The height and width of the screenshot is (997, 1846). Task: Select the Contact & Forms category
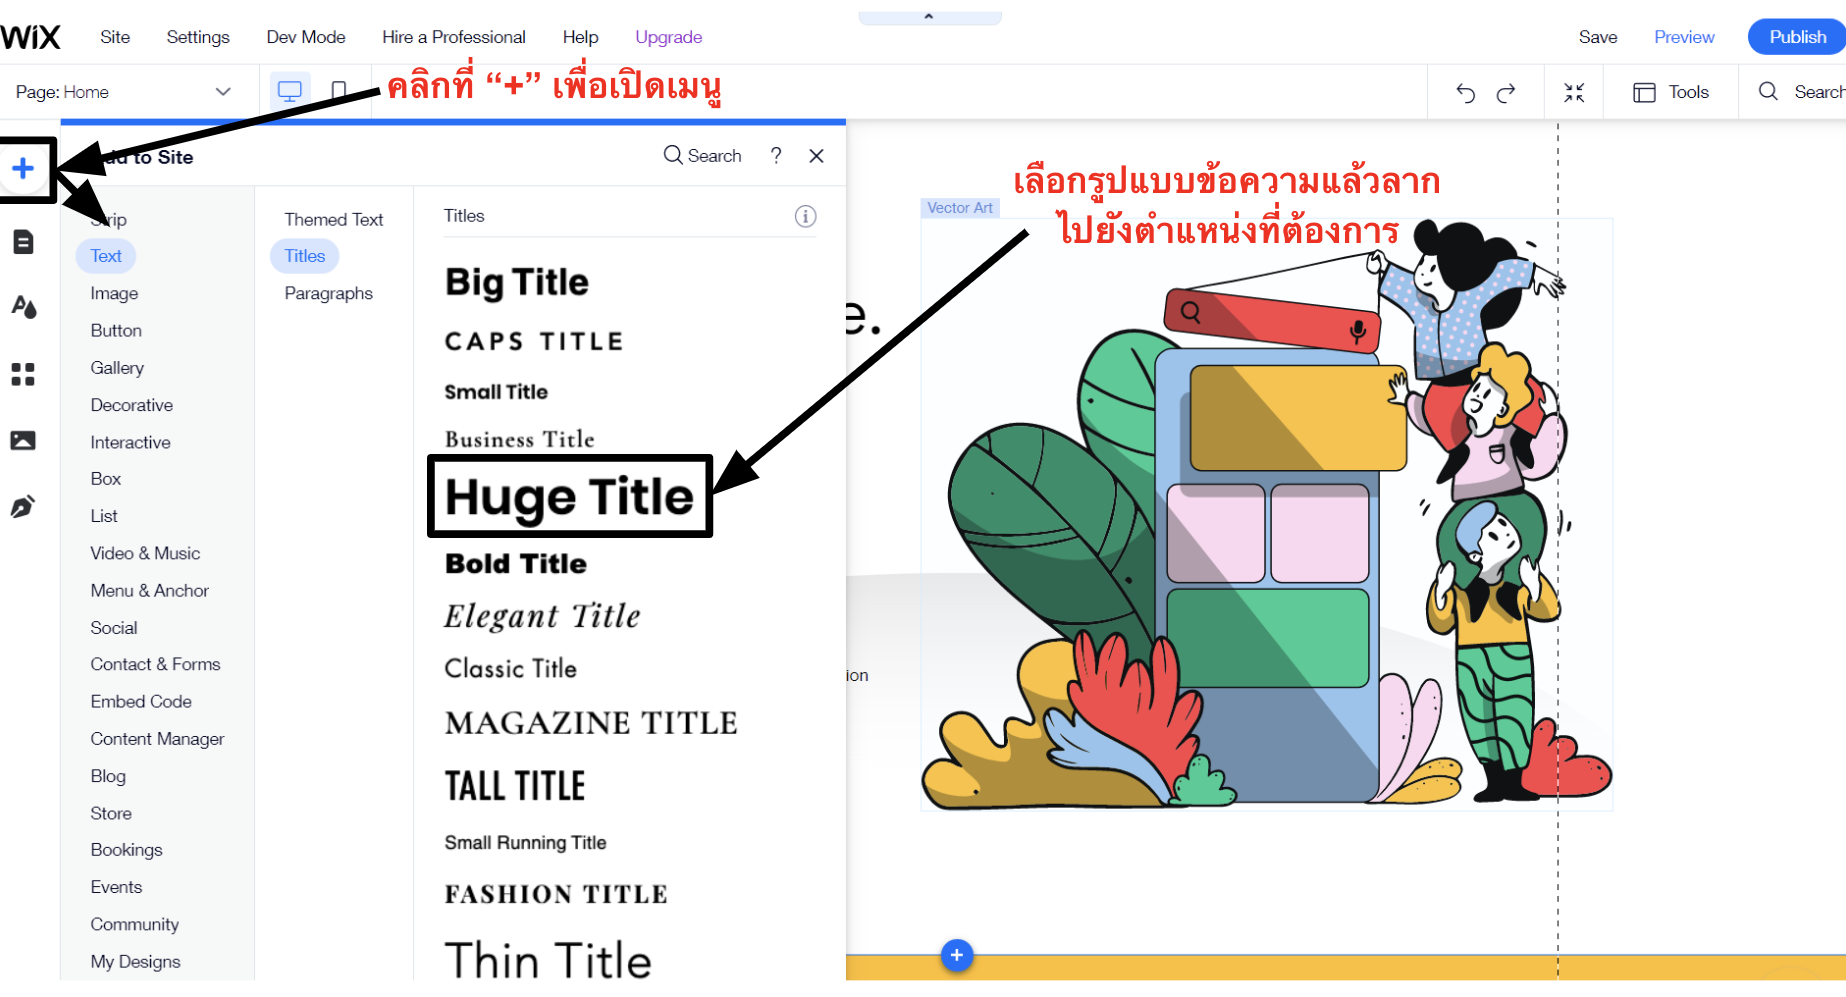click(x=155, y=664)
